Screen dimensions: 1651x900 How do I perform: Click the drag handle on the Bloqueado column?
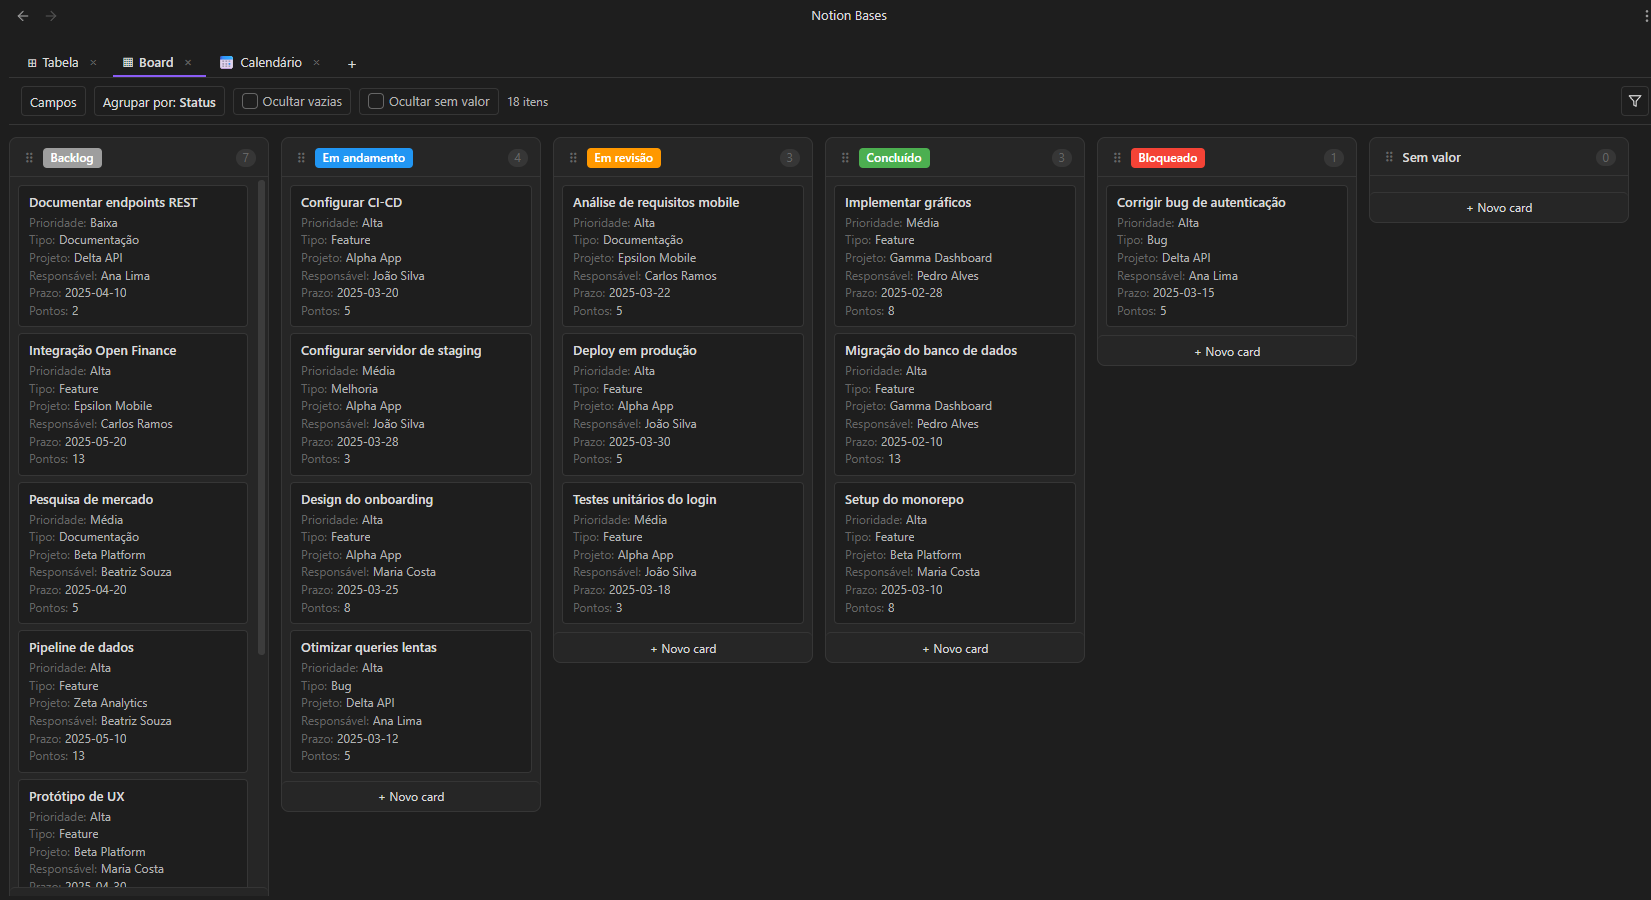click(x=1117, y=158)
